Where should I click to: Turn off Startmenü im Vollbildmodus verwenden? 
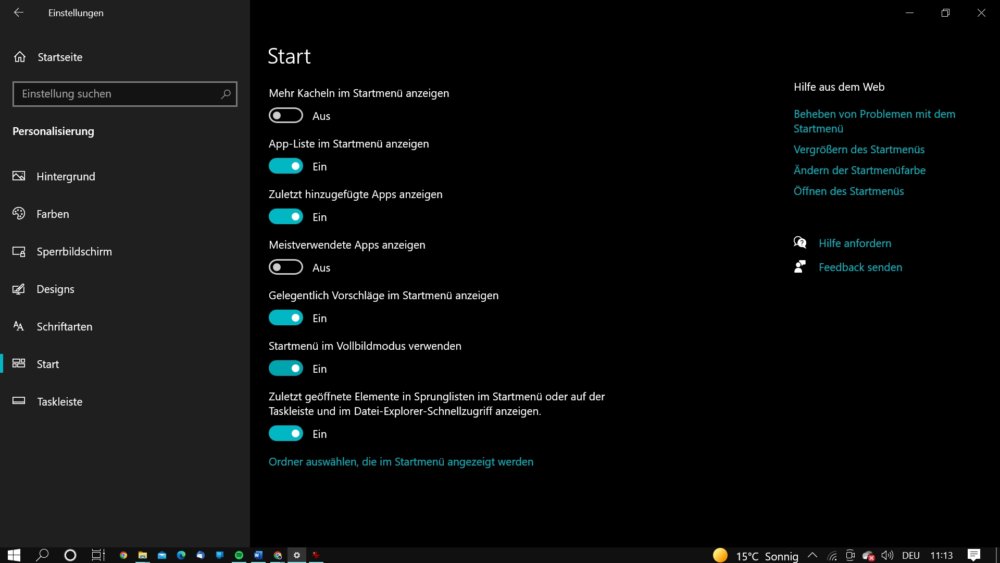point(286,368)
